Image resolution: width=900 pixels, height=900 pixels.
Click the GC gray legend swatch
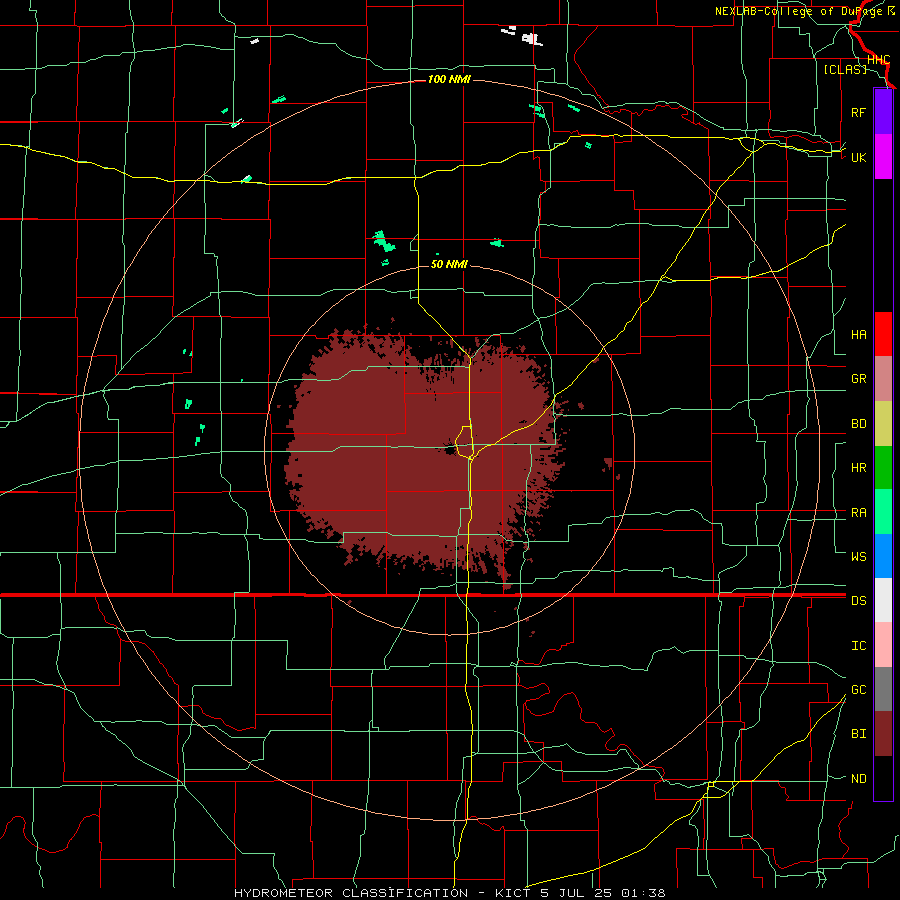pos(883,689)
